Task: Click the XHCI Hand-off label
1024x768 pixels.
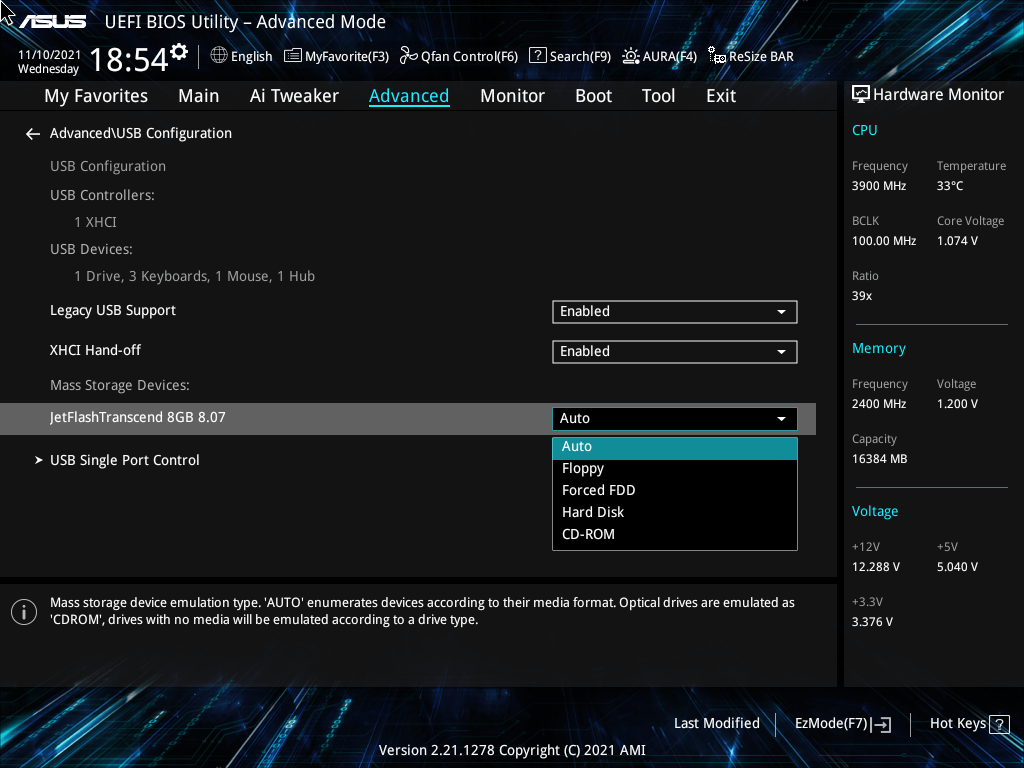Action: 95,351
